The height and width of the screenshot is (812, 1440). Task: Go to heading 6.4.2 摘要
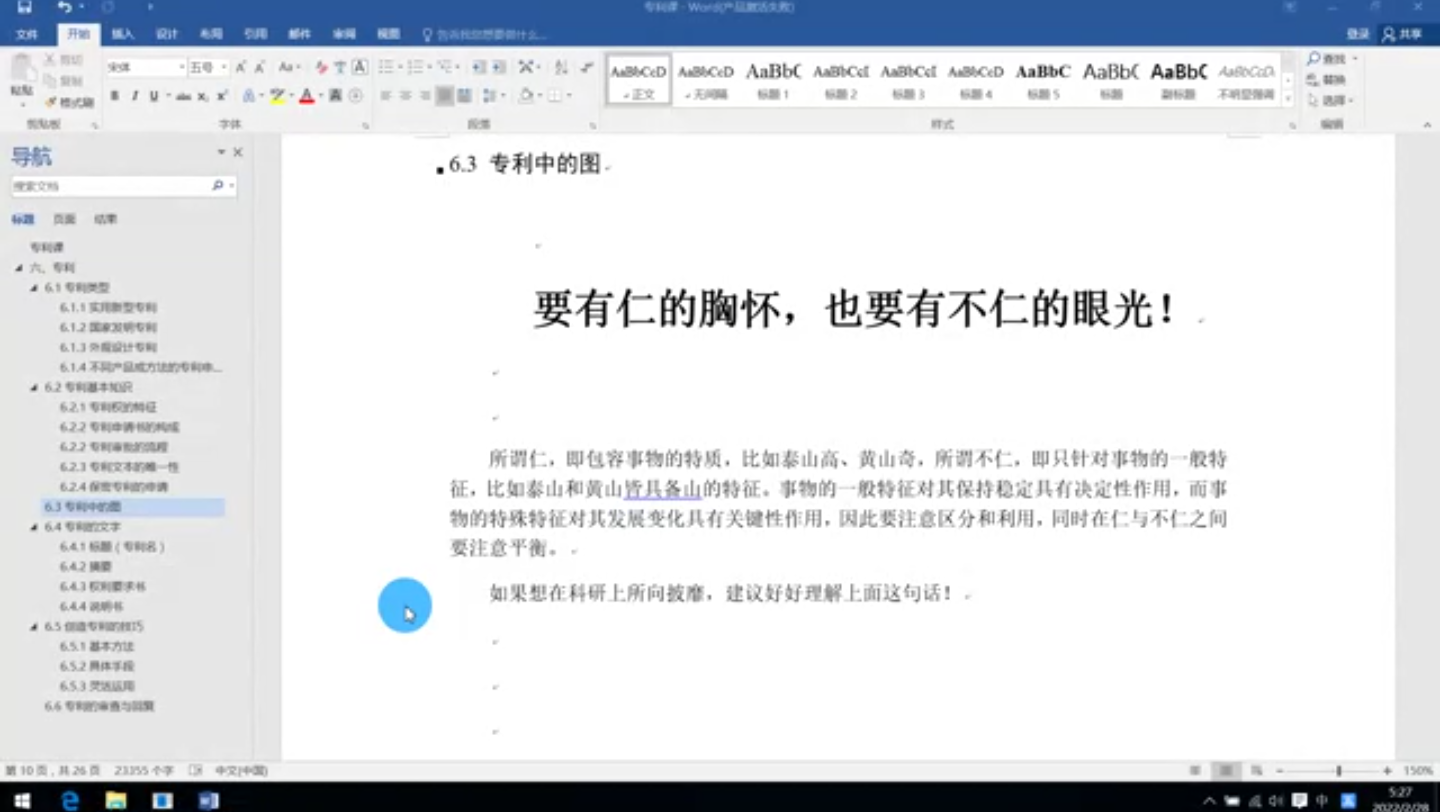click(x=85, y=567)
